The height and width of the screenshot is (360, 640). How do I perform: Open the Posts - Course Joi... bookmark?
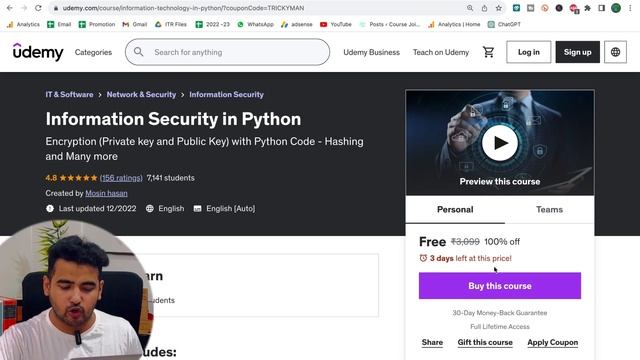tap(389, 24)
